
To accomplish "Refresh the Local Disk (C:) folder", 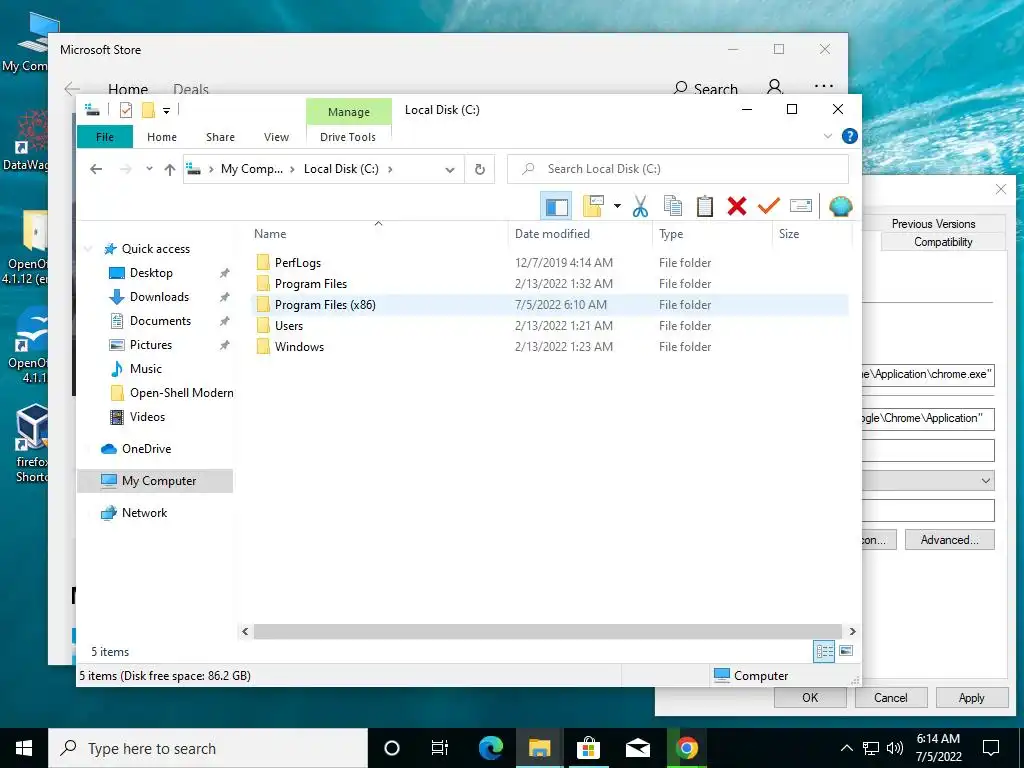I will [x=480, y=170].
